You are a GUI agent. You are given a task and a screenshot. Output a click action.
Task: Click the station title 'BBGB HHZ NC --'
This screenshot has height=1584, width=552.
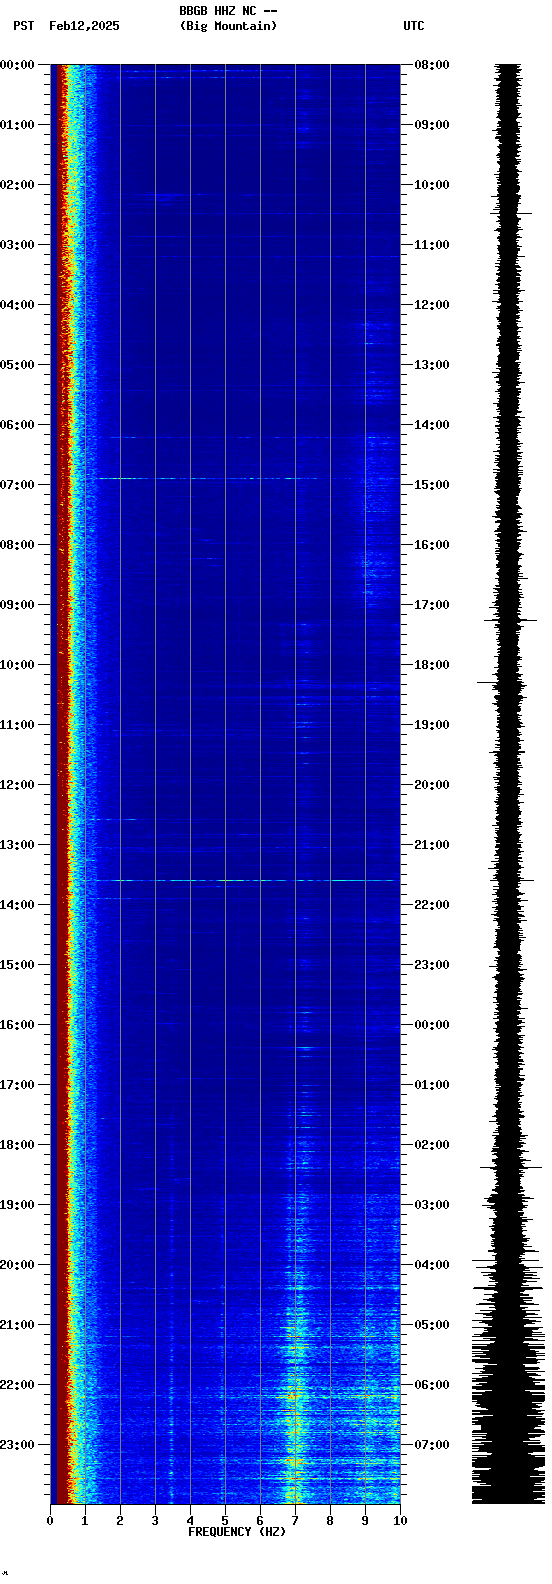pos(228,11)
